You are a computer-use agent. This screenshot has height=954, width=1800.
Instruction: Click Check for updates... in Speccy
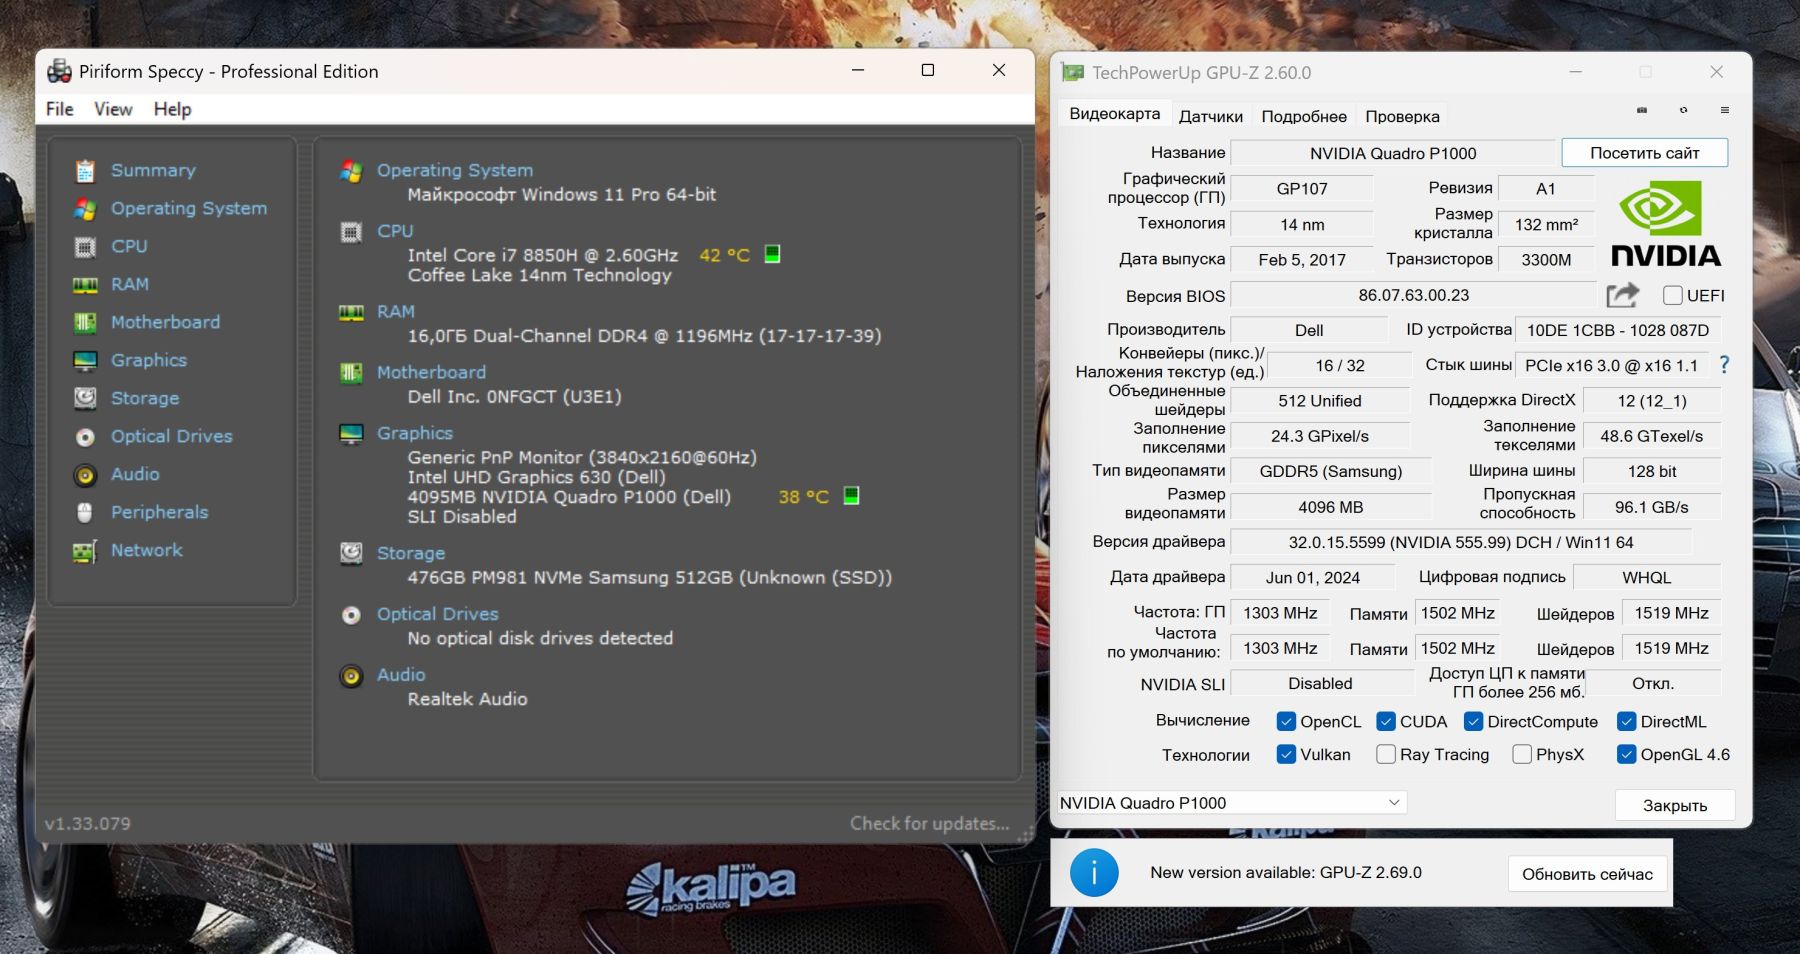[x=930, y=823]
